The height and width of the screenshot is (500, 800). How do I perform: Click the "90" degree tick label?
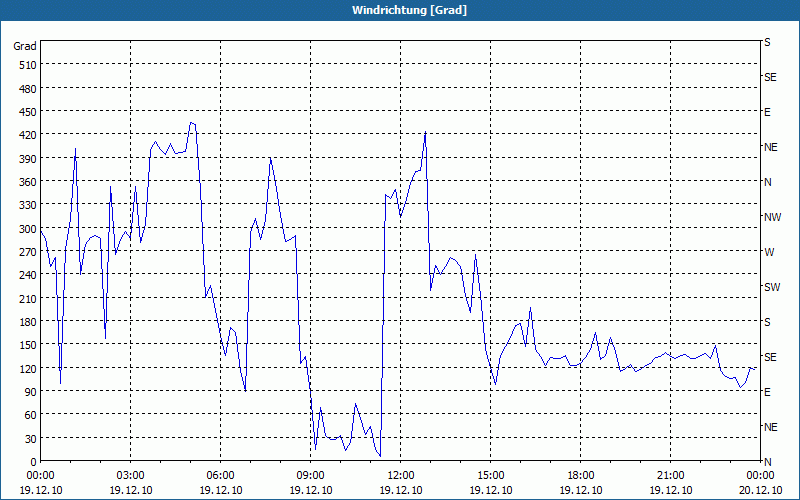tap(31, 392)
